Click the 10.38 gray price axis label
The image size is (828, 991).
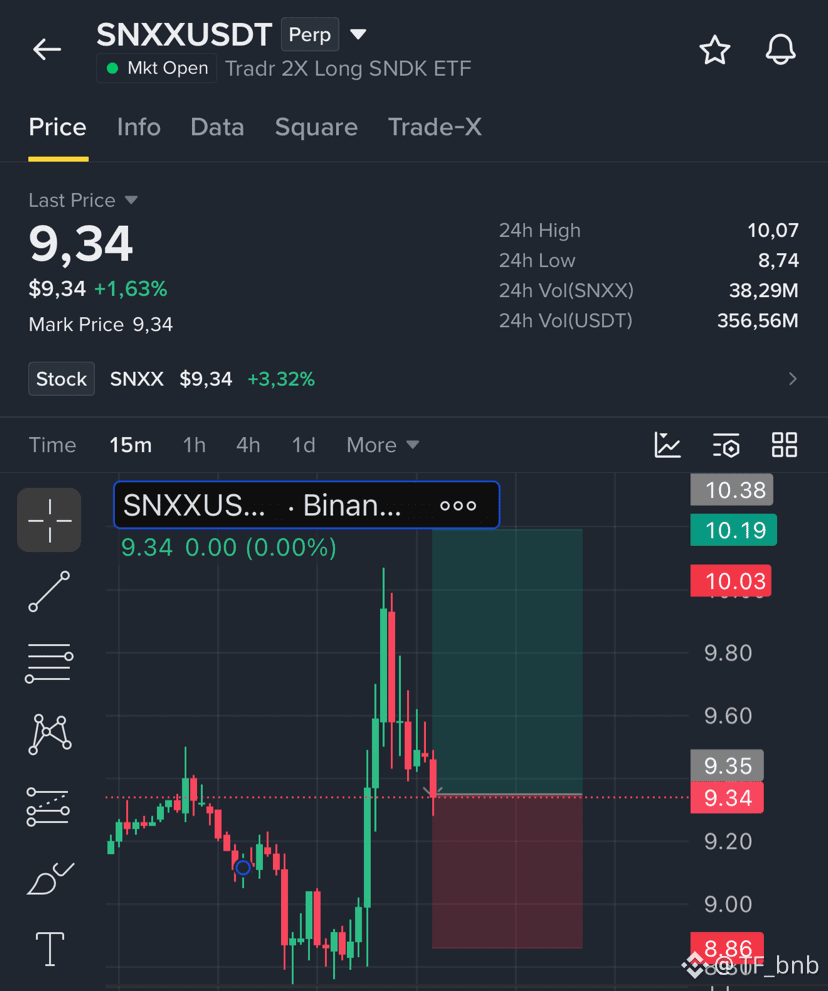tap(732, 490)
